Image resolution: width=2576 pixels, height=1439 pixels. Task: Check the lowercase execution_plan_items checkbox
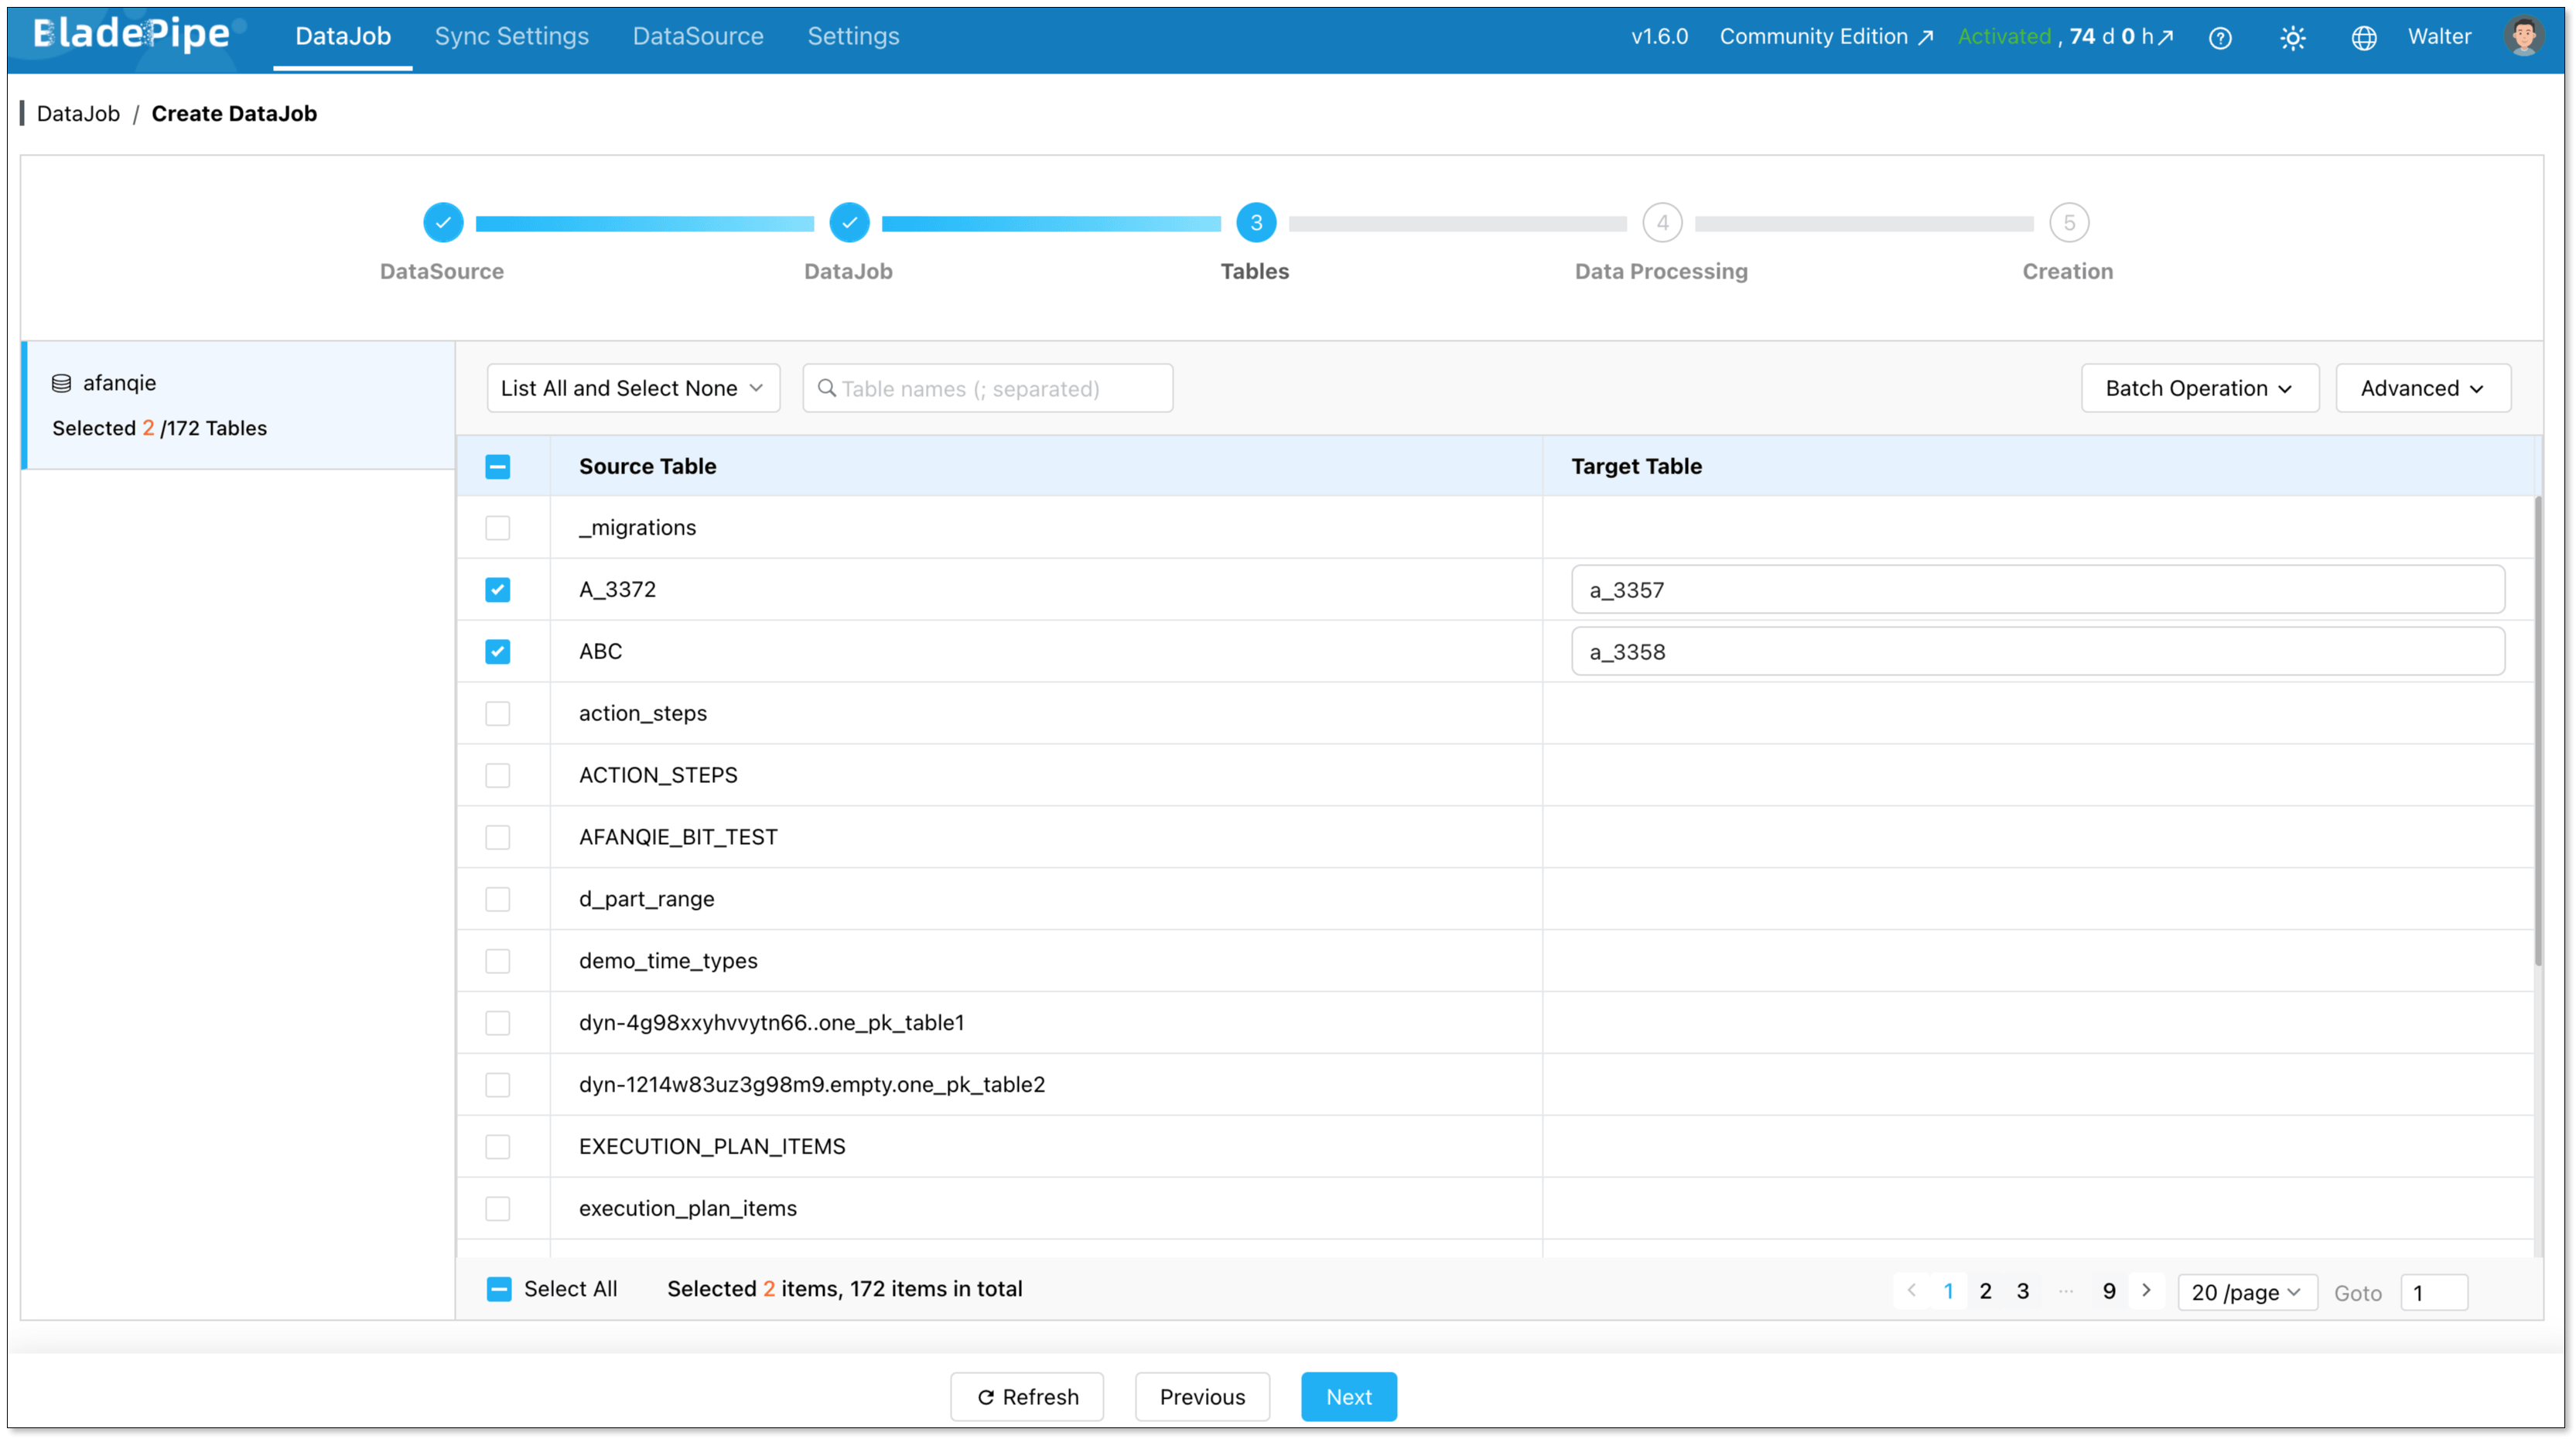click(497, 1208)
